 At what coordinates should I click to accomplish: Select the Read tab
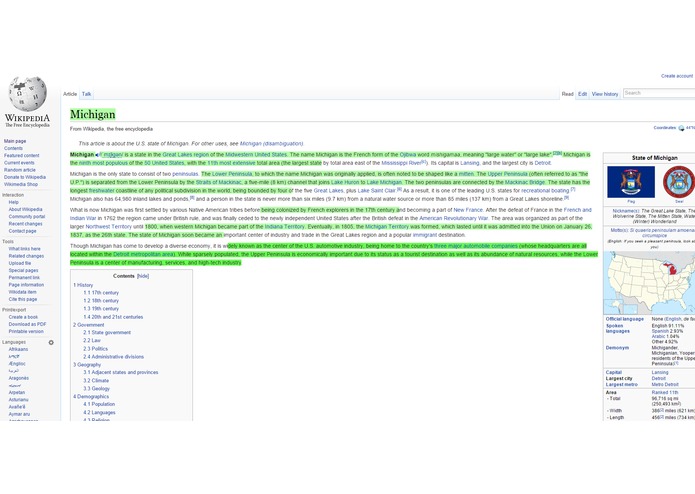(x=567, y=94)
